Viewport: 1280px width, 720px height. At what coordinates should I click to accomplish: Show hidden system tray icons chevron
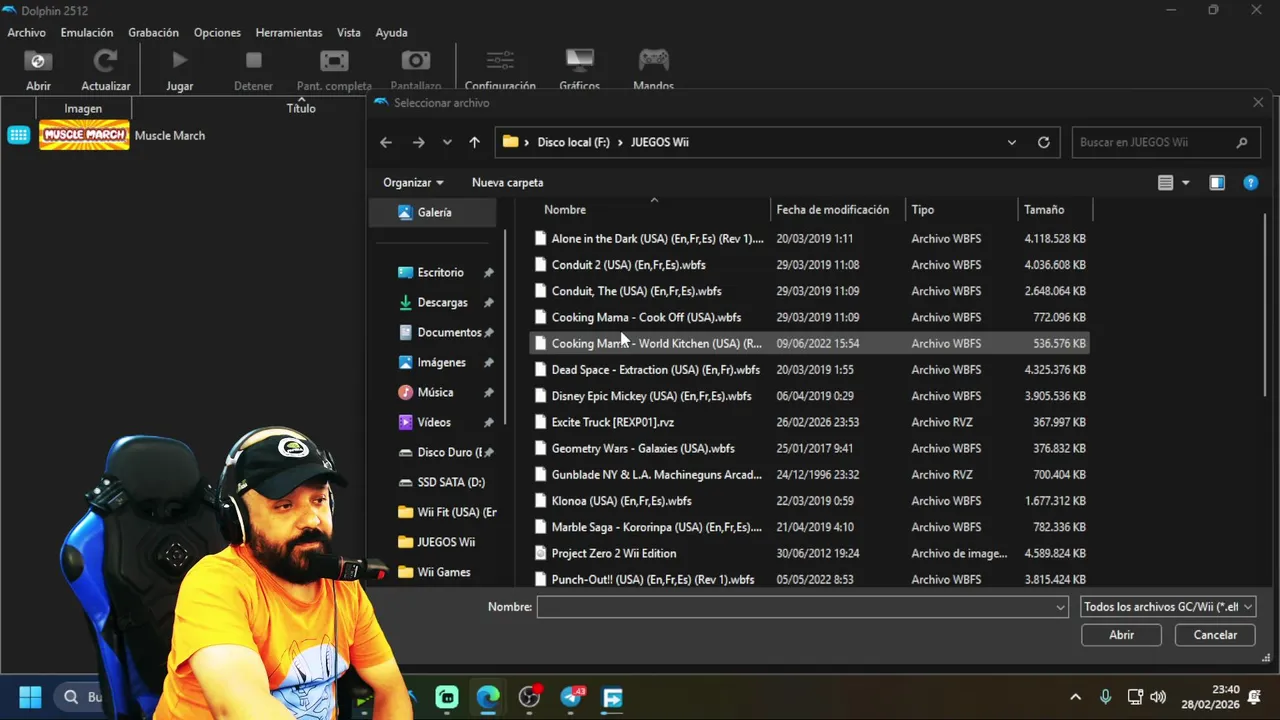[x=1075, y=697]
